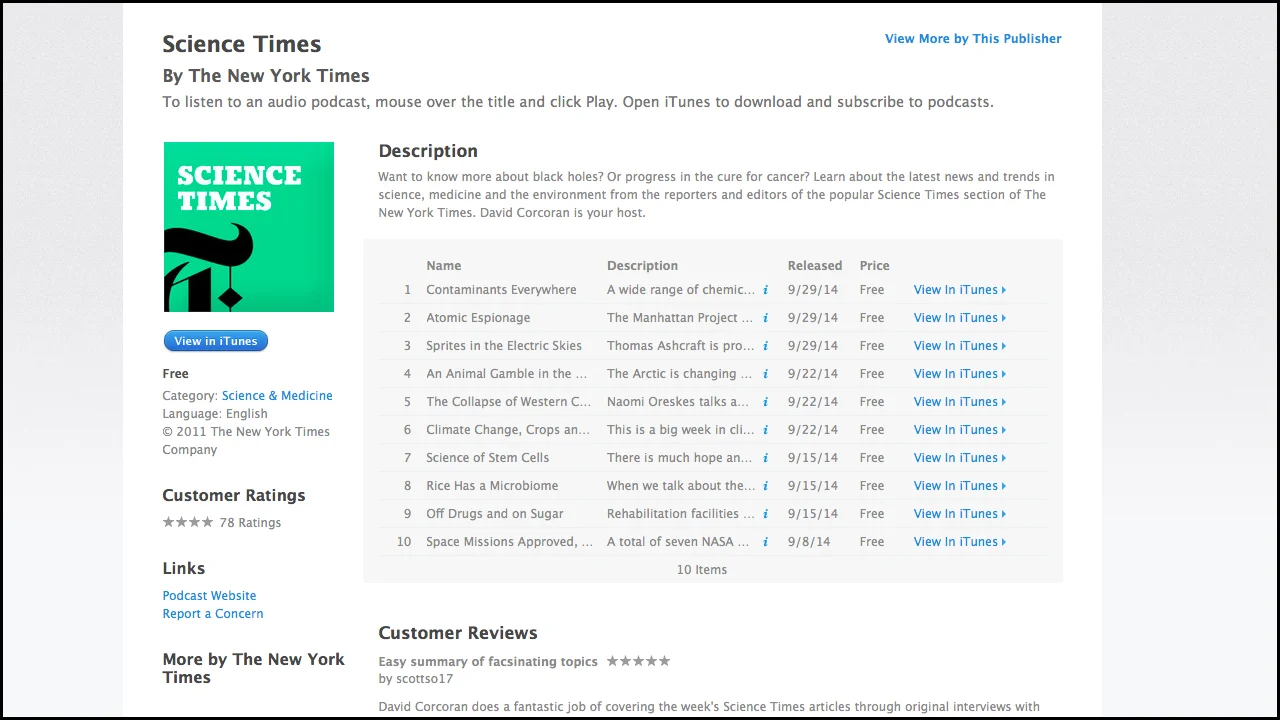Open info icon for Climate Change, Crops episode
Screen dimensions: 1280x720
(x=765, y=430)
